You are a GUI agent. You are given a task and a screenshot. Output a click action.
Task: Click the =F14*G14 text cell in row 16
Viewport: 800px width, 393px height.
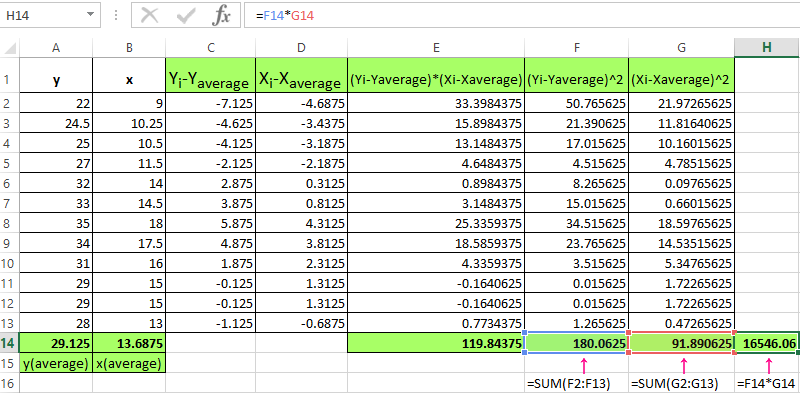click(x=767, y=383)
